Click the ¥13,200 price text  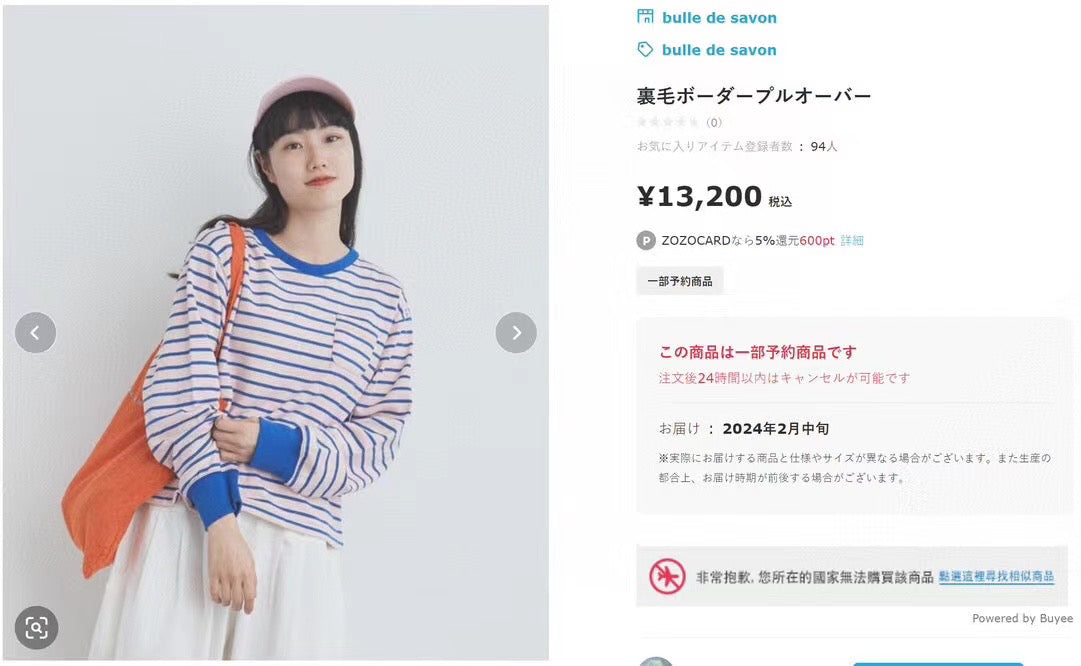pyautogui.click(x=699, y=197)
